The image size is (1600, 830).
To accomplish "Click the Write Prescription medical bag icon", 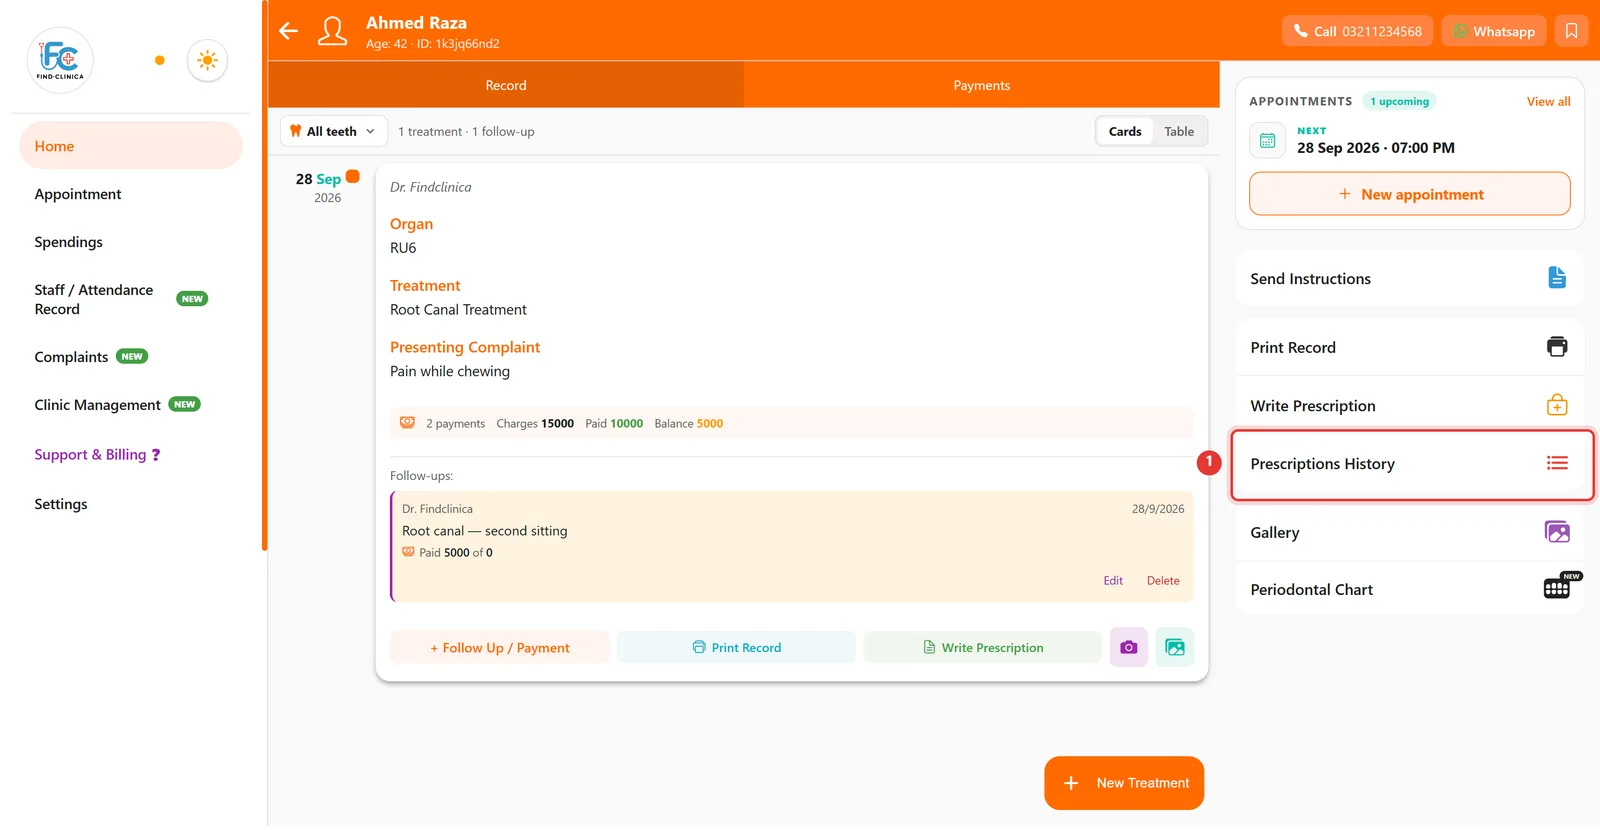I will point(1557,405).
